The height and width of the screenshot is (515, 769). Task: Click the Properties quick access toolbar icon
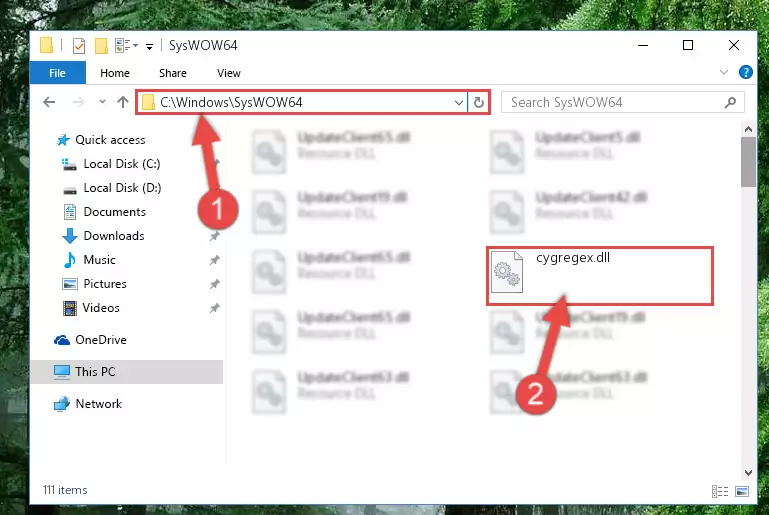coord(78,46)
